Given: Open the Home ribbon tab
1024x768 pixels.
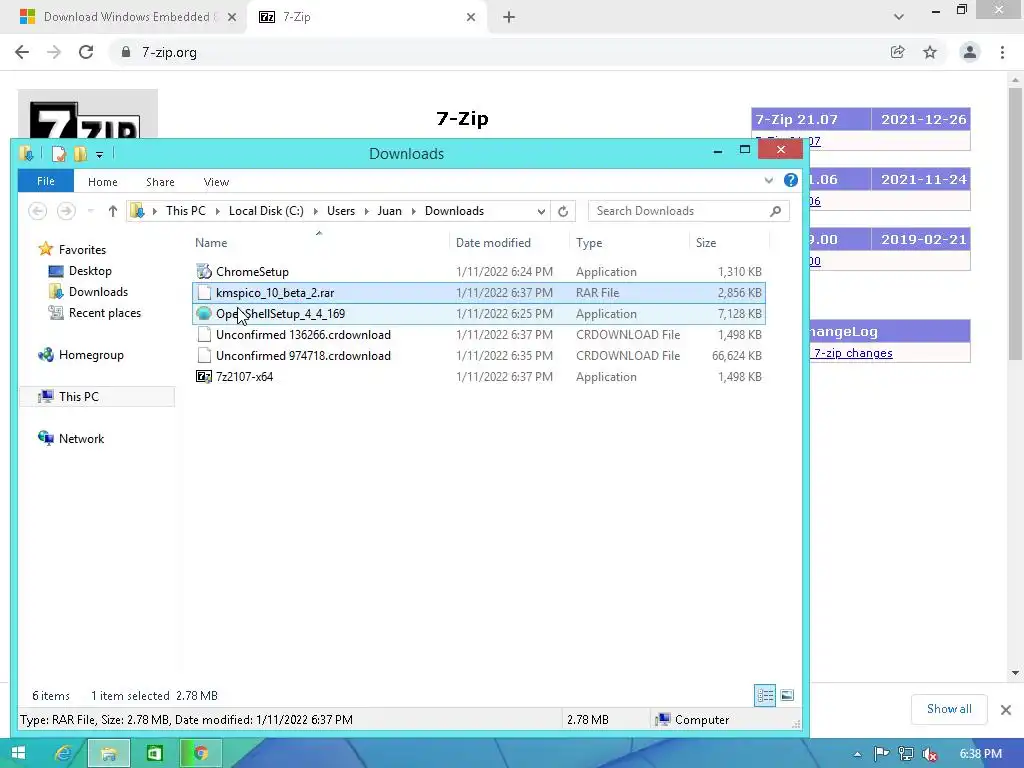Looking at the screenshot, I should (103, 182).
